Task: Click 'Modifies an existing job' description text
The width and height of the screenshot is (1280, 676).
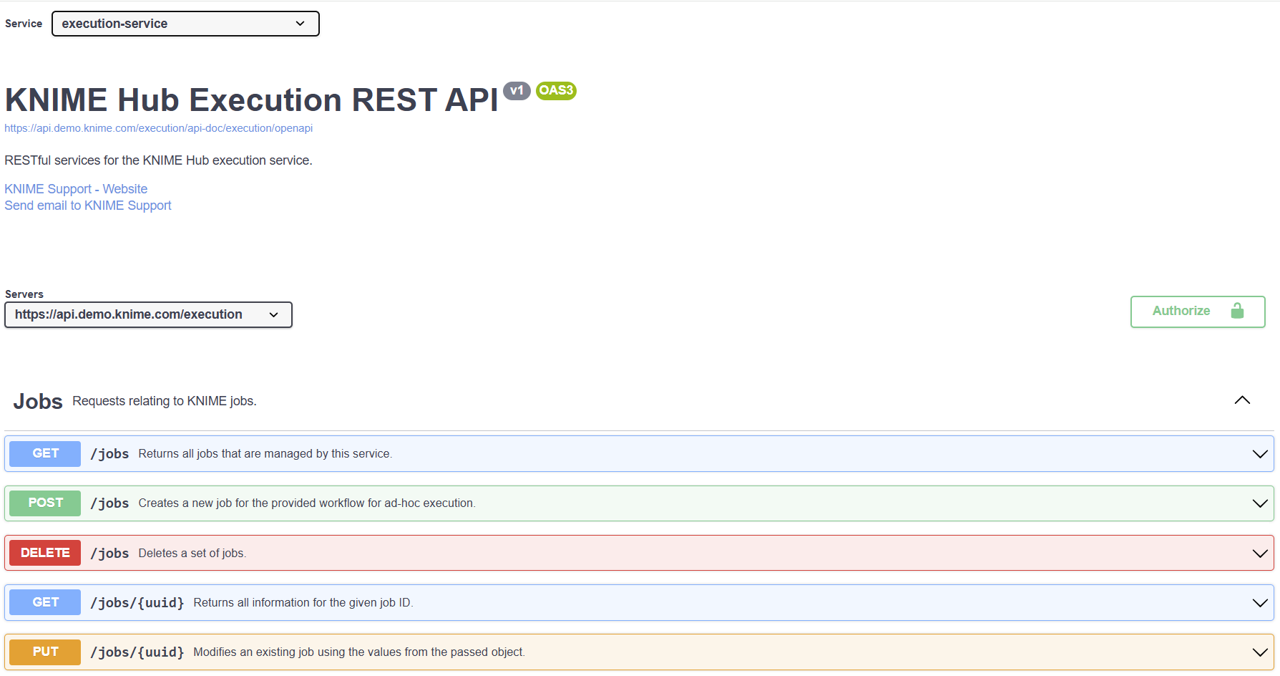Action: [x=359, y=652]
